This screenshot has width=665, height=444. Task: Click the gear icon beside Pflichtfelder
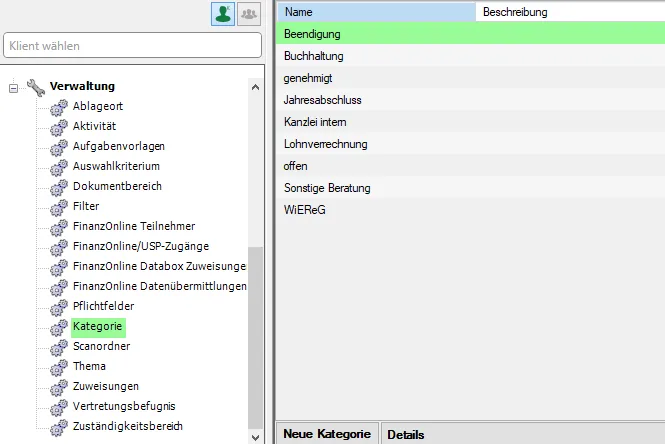59,307
